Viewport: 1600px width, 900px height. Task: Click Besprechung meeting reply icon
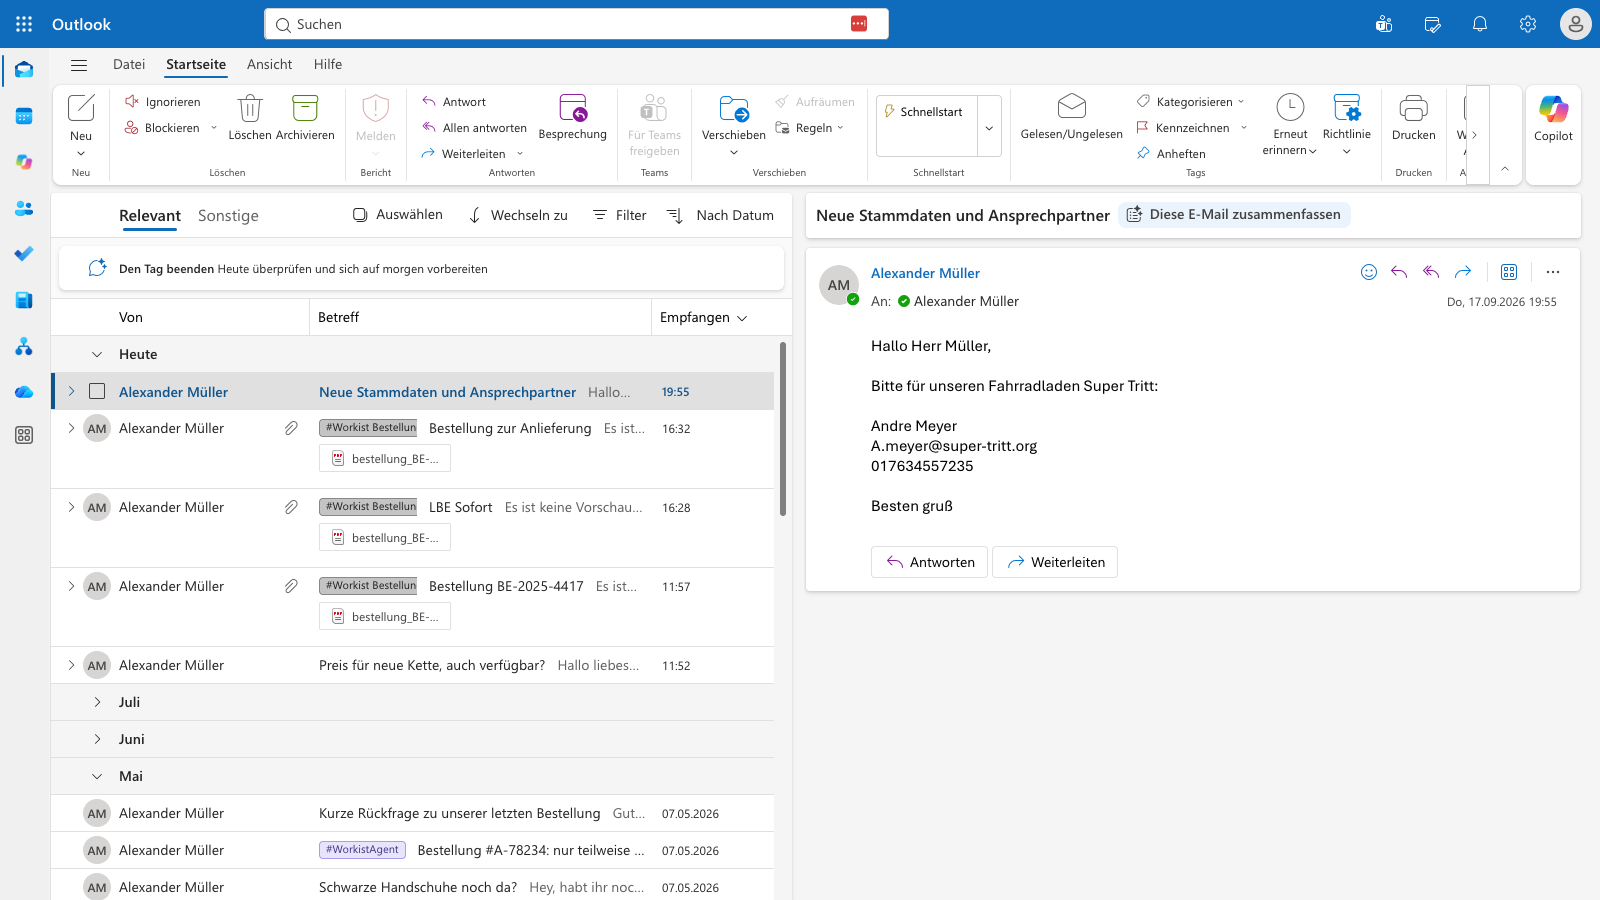click(x=573, y=118)
